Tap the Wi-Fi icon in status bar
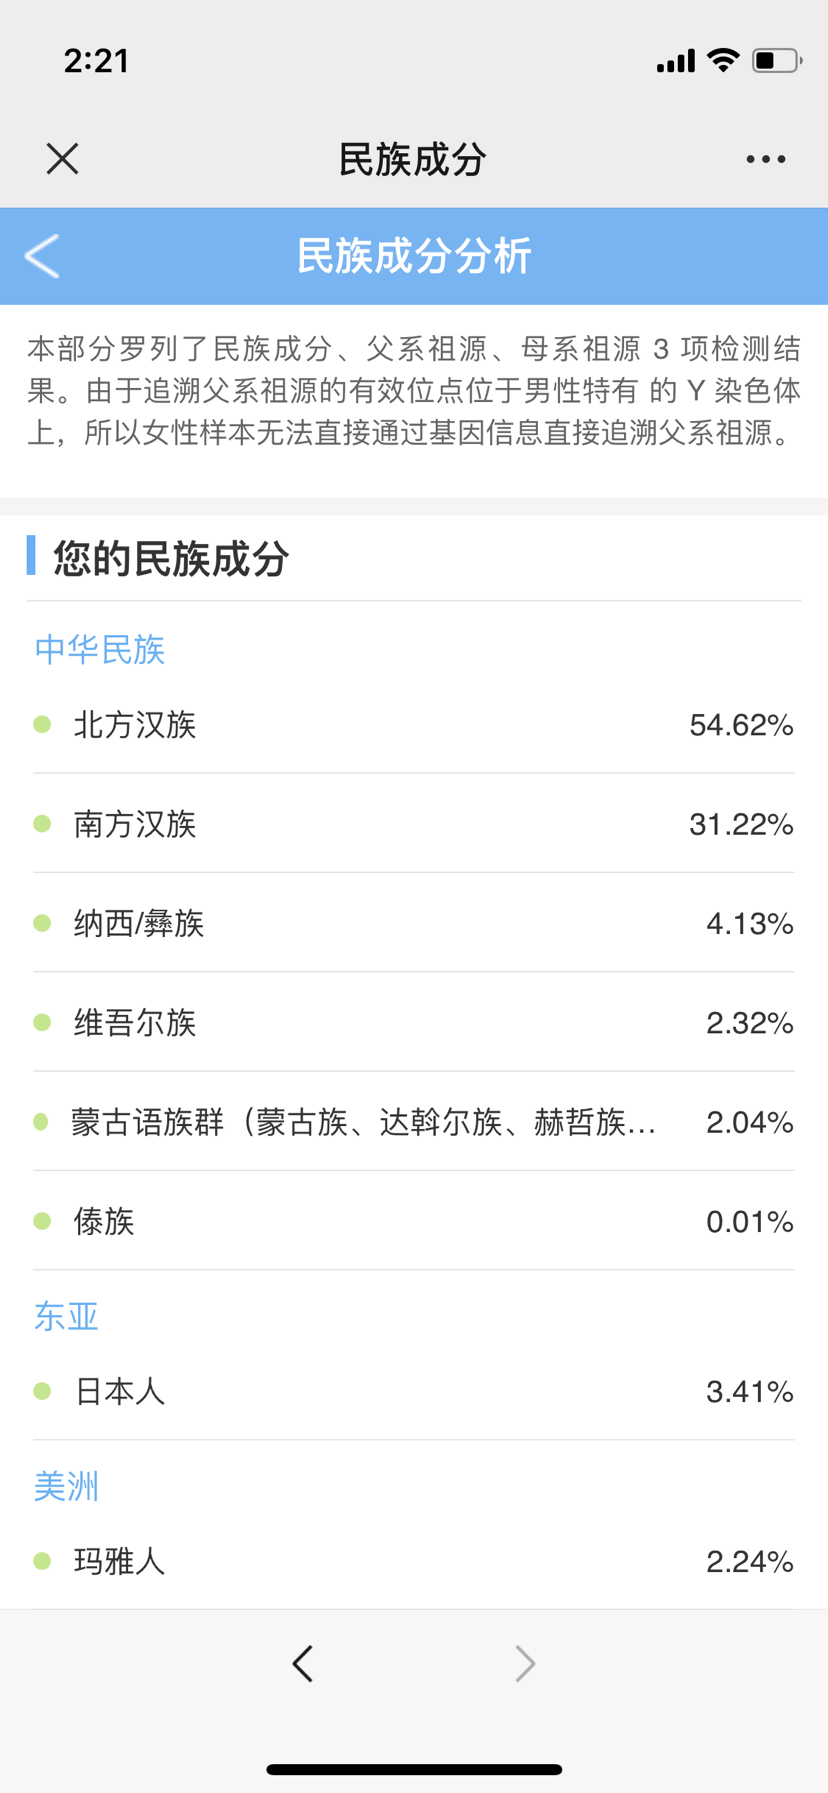 click(722, 60)
